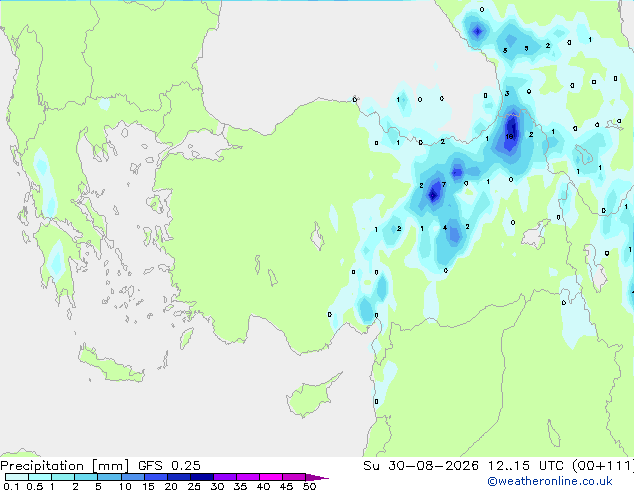
Task: Click the '15' legend scale label
Action: click(148, 486)
